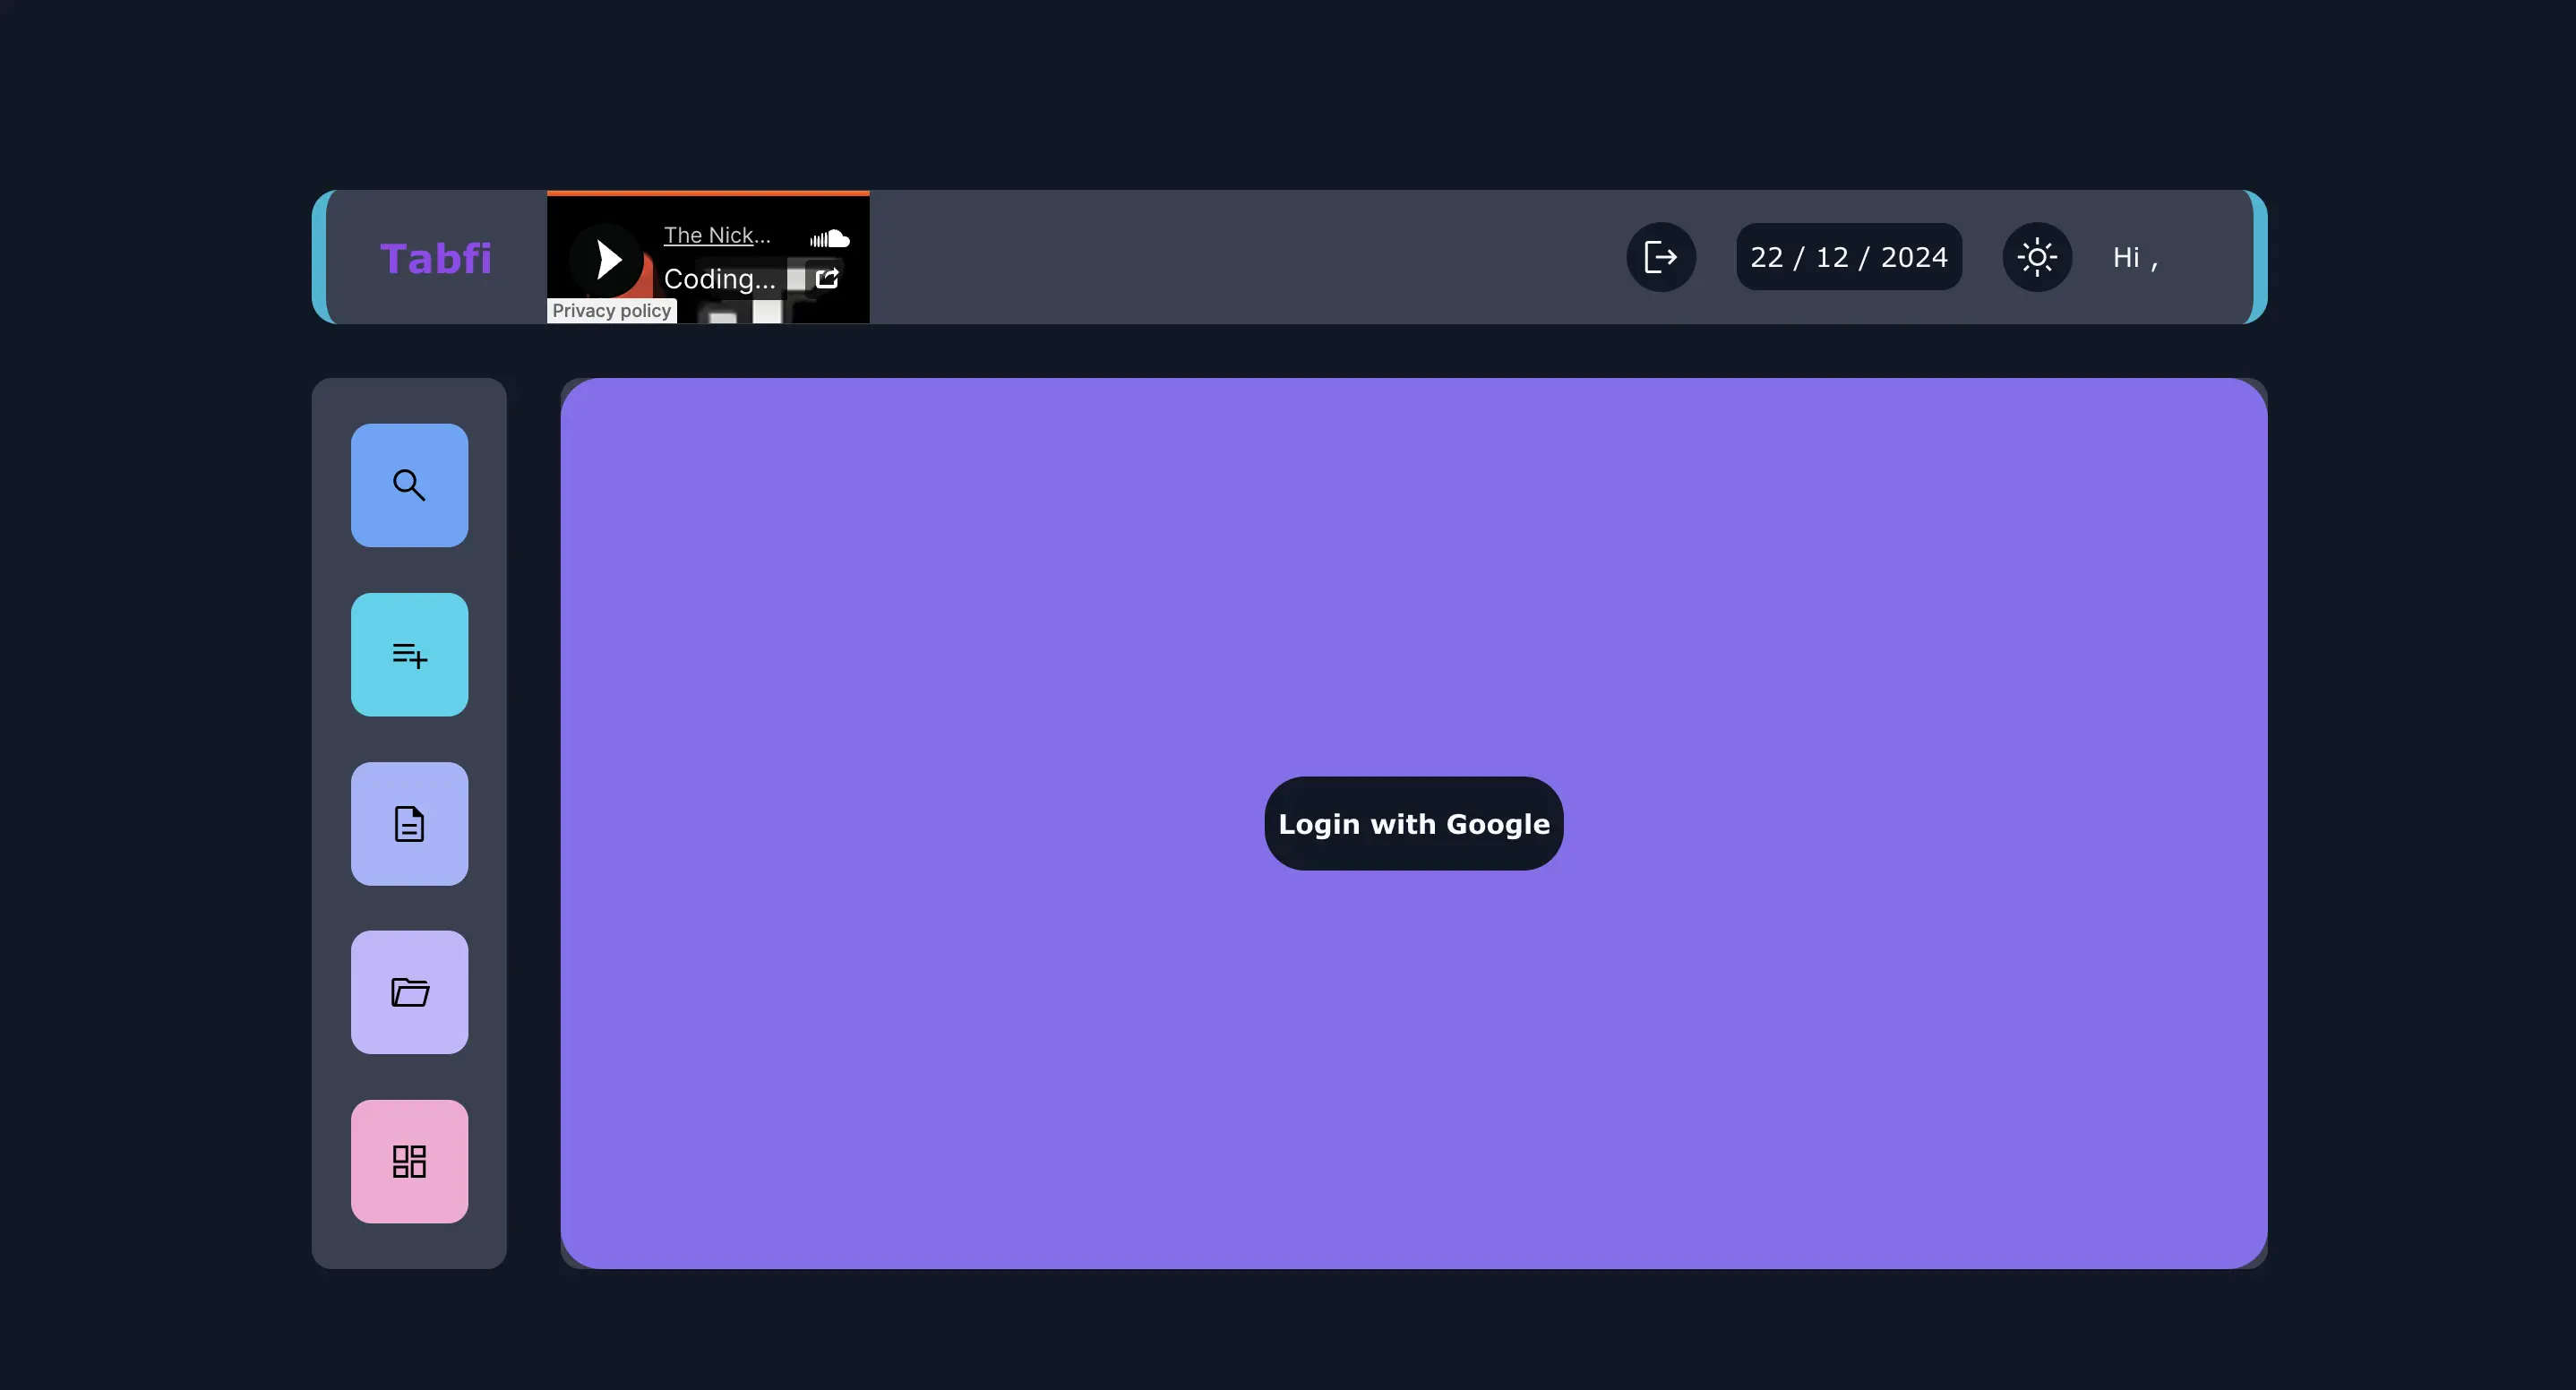Click the date display 22 / 12 / 2024
The height and width of the screenshot is (1390, 2576).
click(1849, 257)
